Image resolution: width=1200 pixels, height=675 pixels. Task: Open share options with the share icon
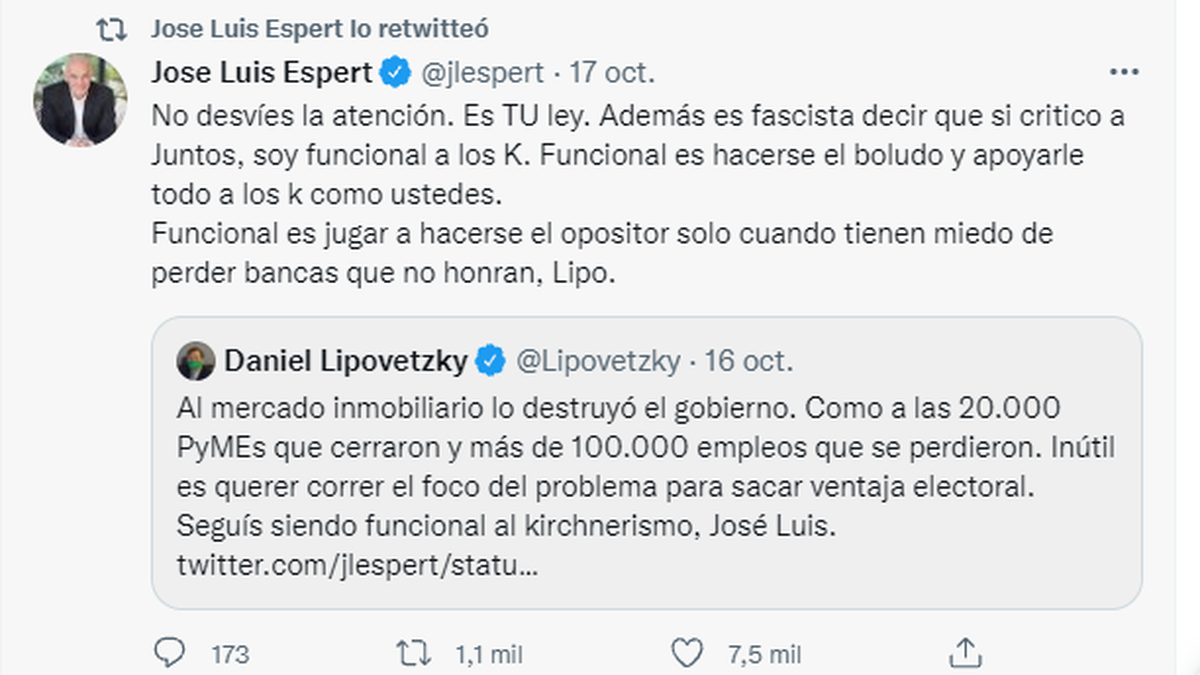point(965,651)
